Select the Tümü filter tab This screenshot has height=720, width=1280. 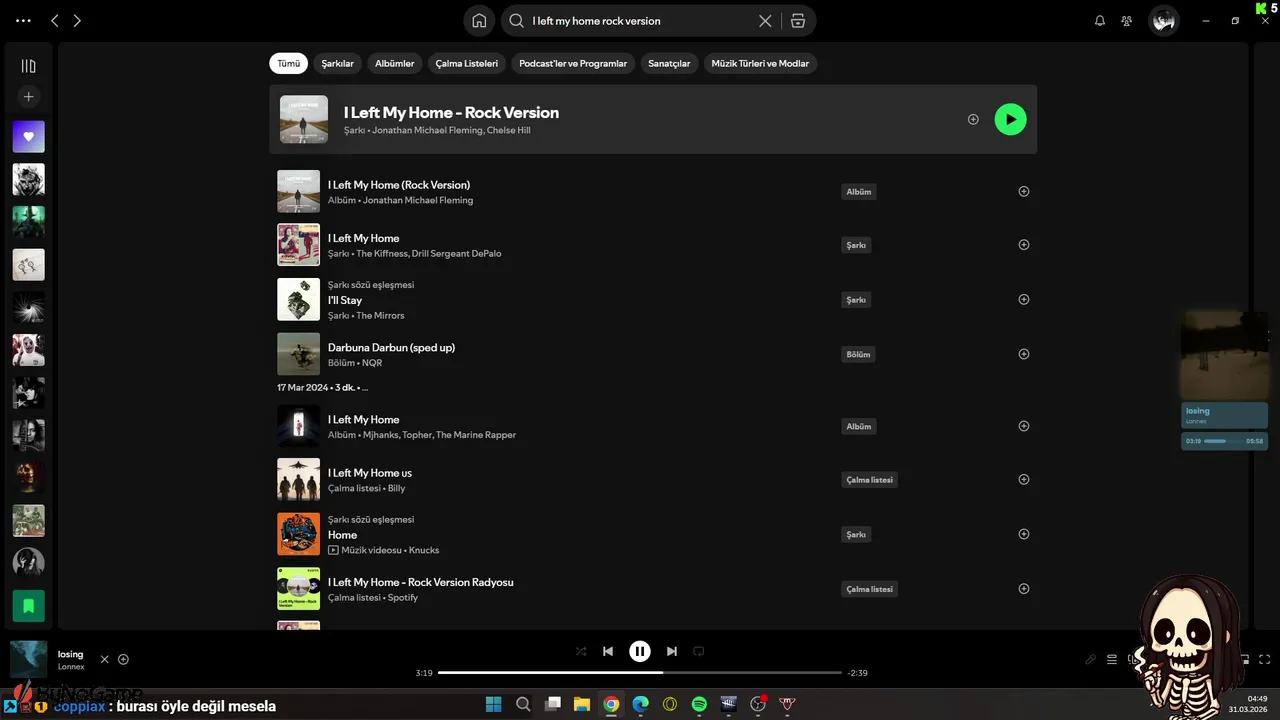click(288, 63)
